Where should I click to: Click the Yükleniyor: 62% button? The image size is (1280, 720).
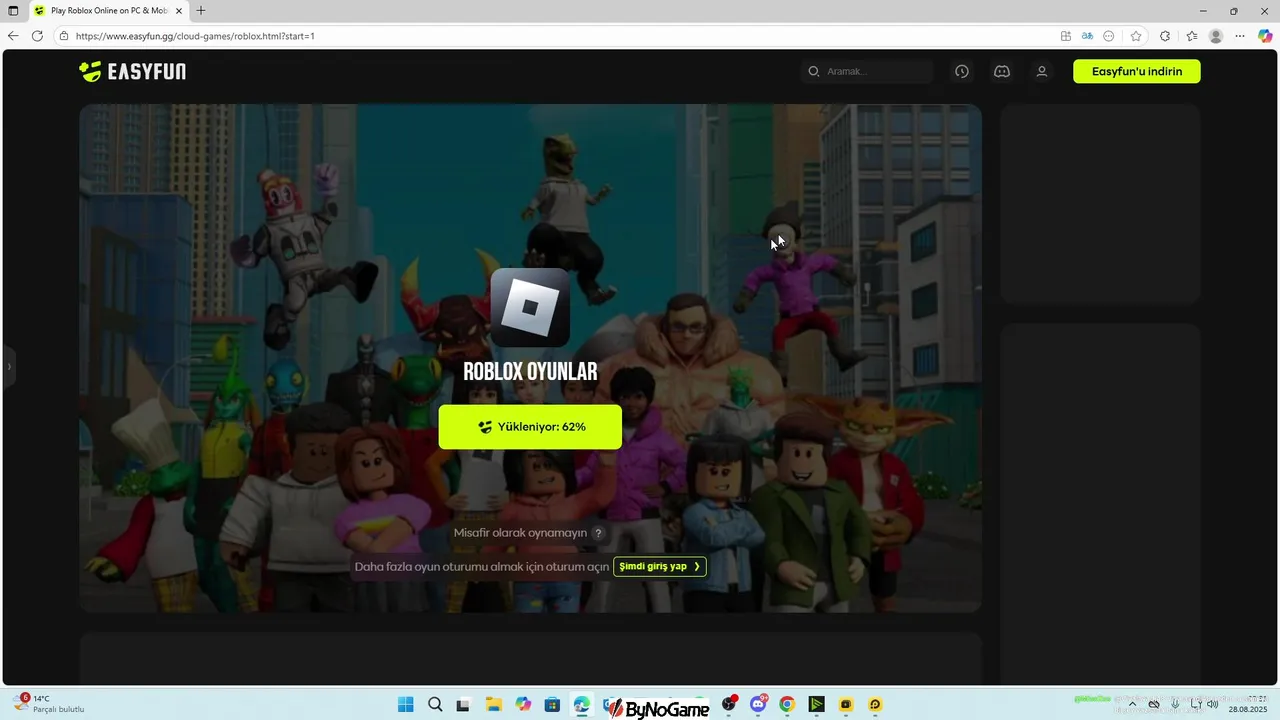tap(530, 427)
